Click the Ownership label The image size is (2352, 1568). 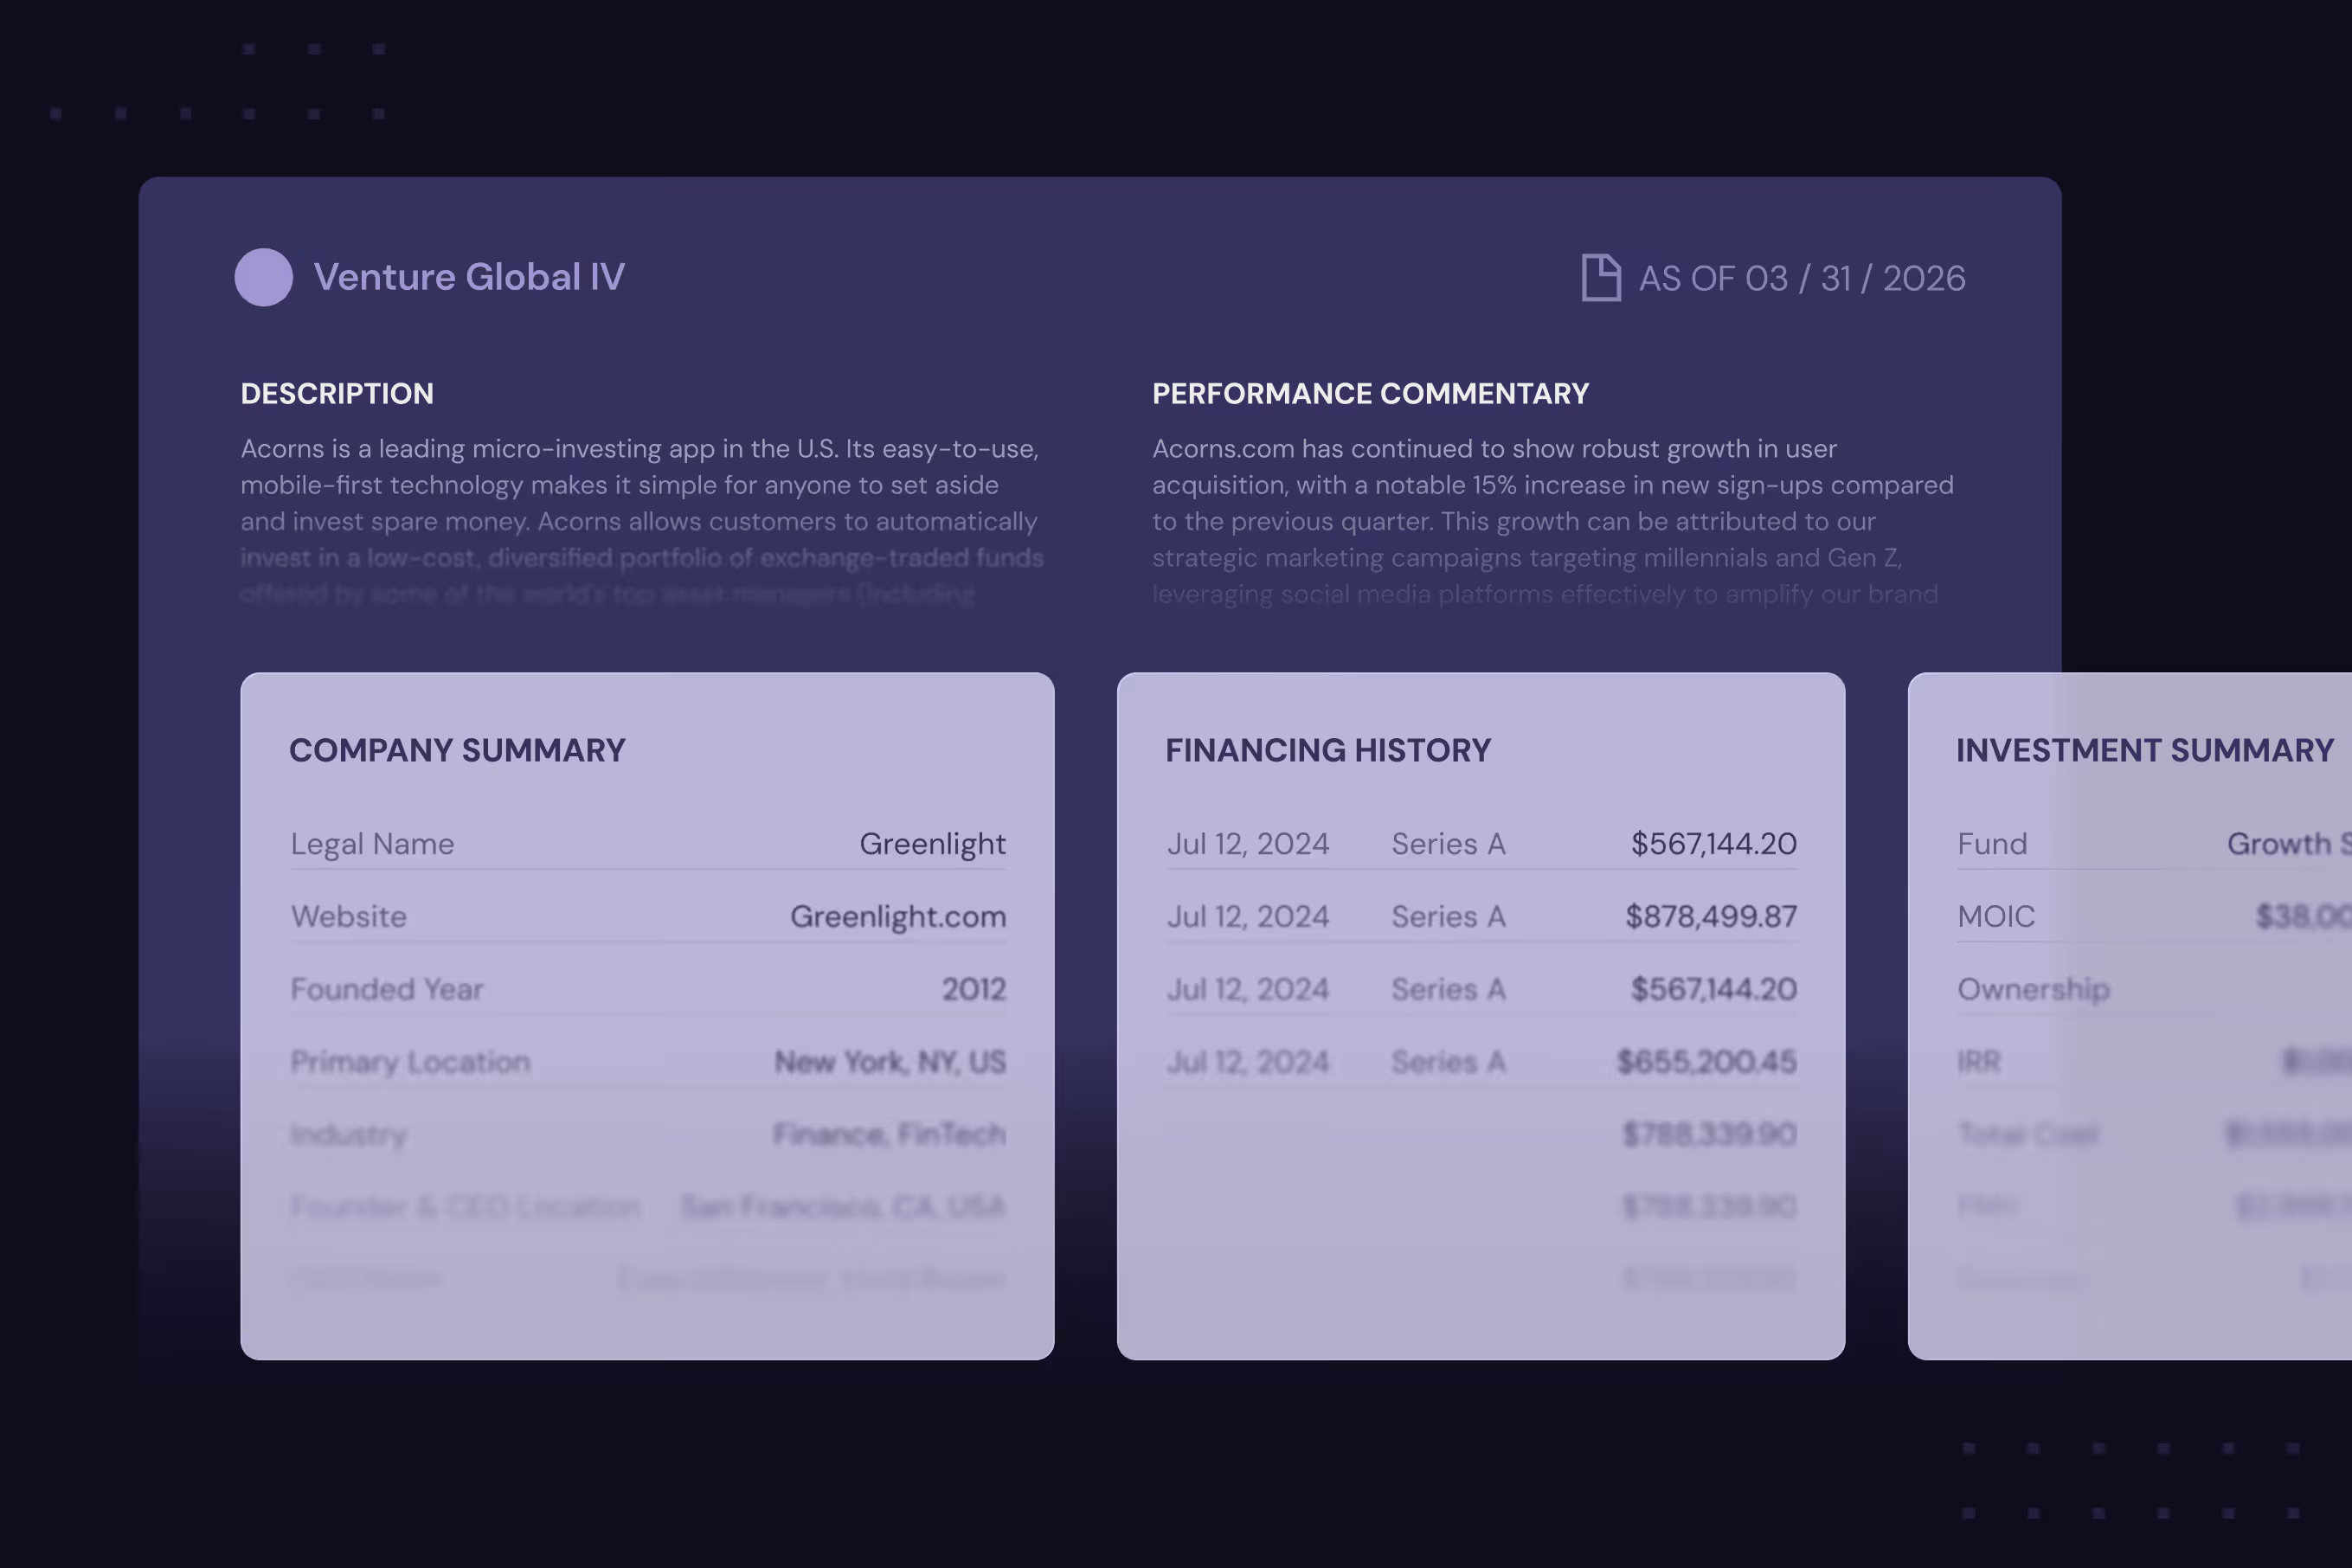2033,989
